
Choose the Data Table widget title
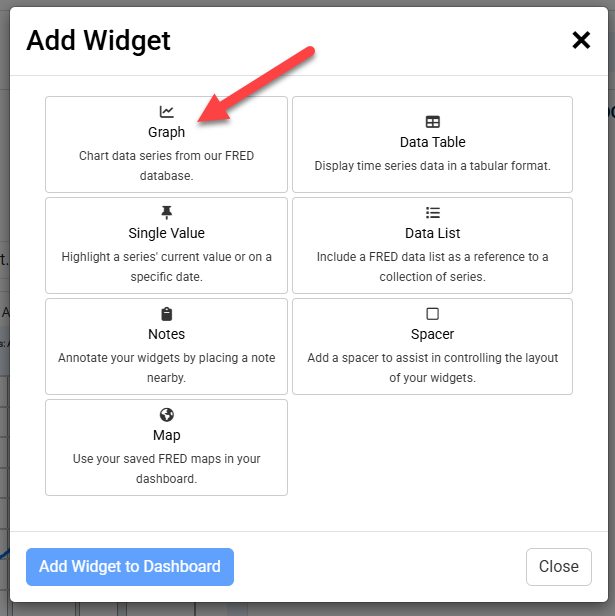coord(433,142)
